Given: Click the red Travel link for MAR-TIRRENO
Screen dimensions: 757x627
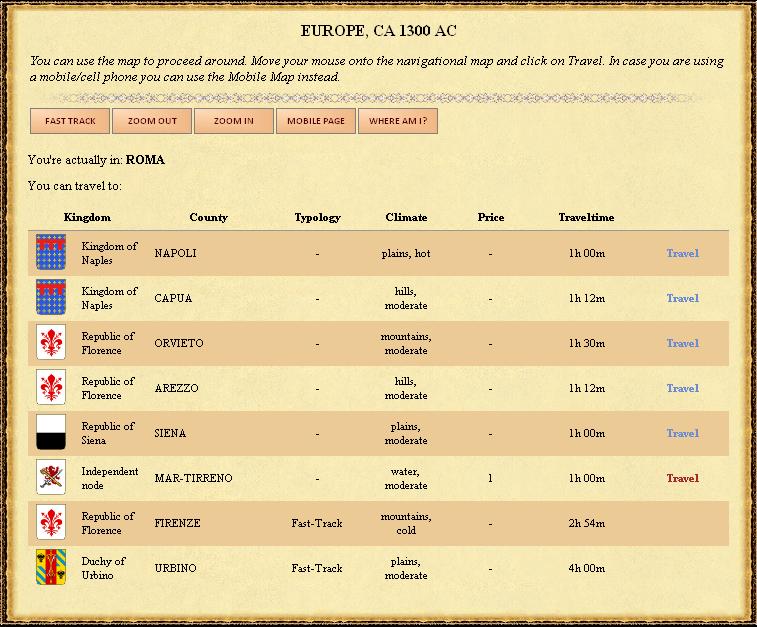Looking at the screenshot, I should 682,478.
